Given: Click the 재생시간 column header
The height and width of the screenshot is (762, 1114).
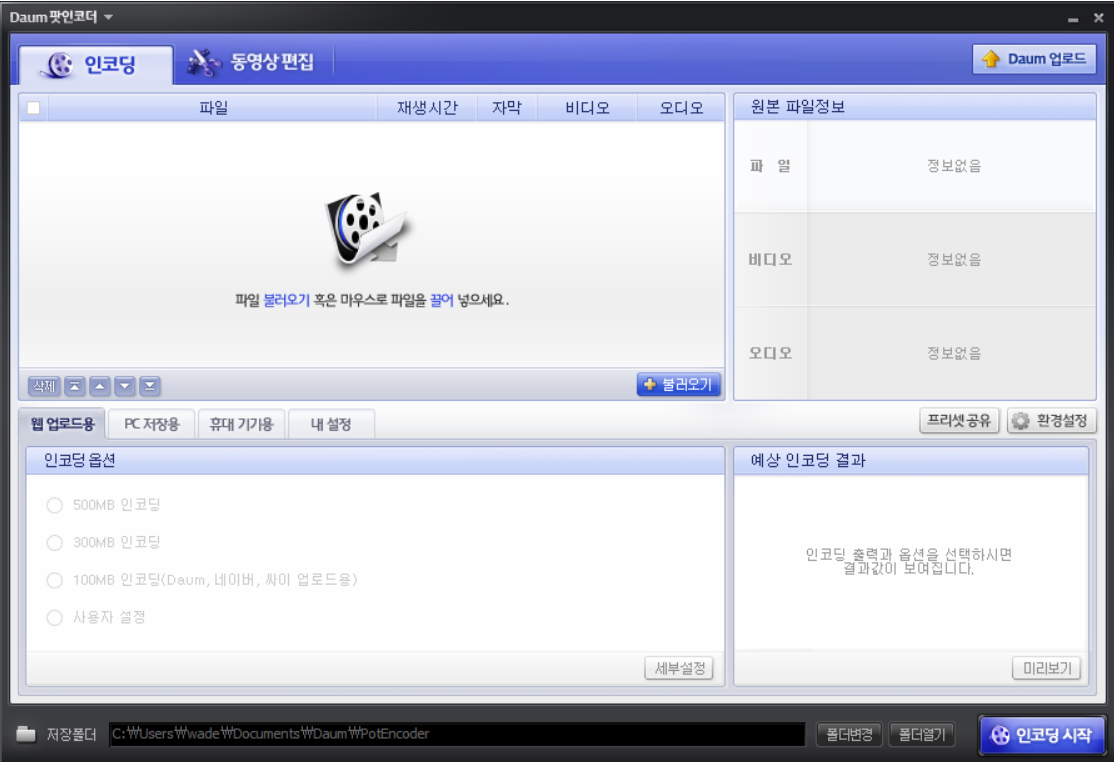Looking at the screenshot, I should point(427,108).
